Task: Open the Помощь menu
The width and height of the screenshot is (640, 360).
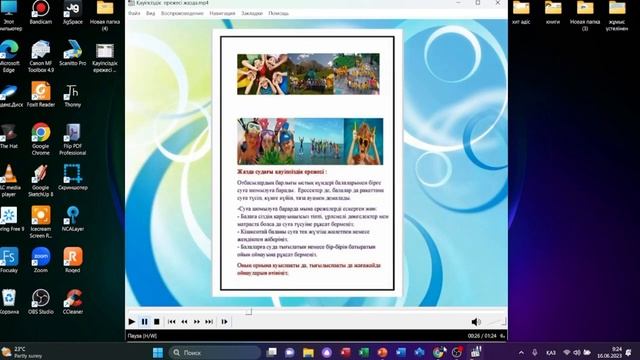Action: [x=278, y=13]
